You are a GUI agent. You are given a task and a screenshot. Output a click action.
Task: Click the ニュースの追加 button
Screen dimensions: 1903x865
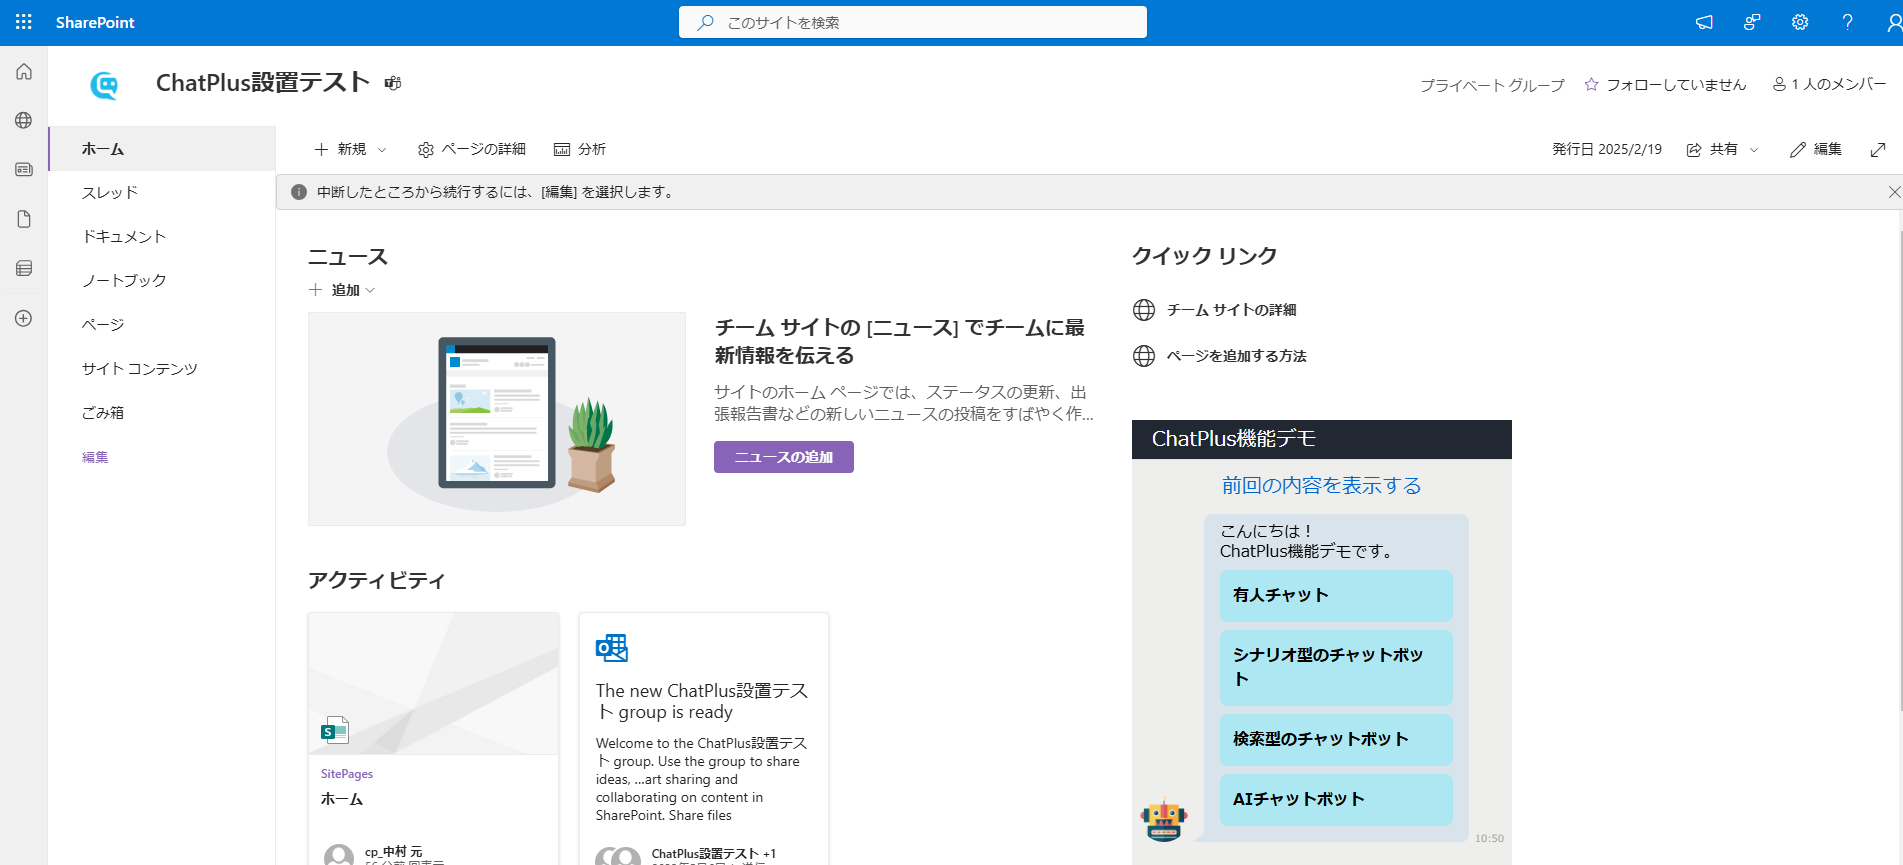[784, 457]
